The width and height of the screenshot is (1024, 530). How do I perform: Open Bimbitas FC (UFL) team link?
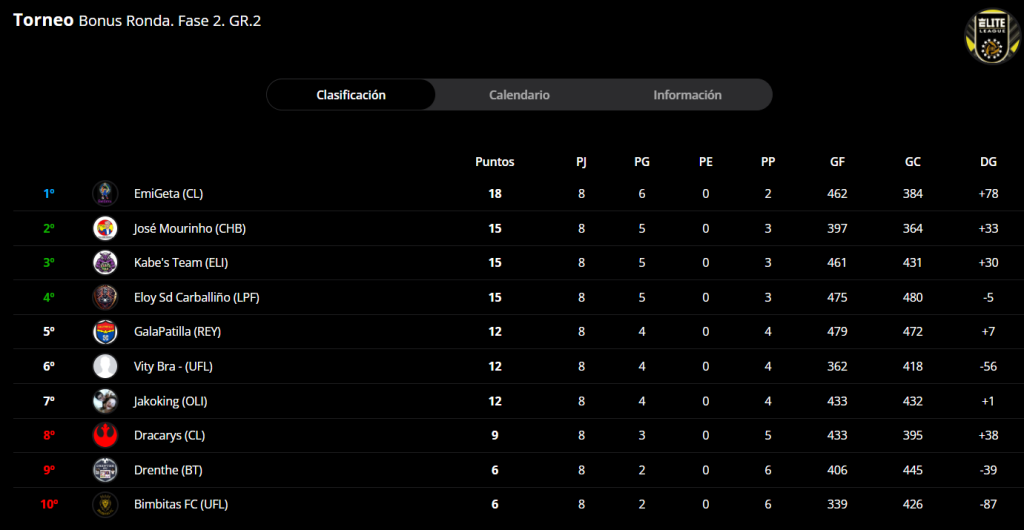tap(180, 505)
